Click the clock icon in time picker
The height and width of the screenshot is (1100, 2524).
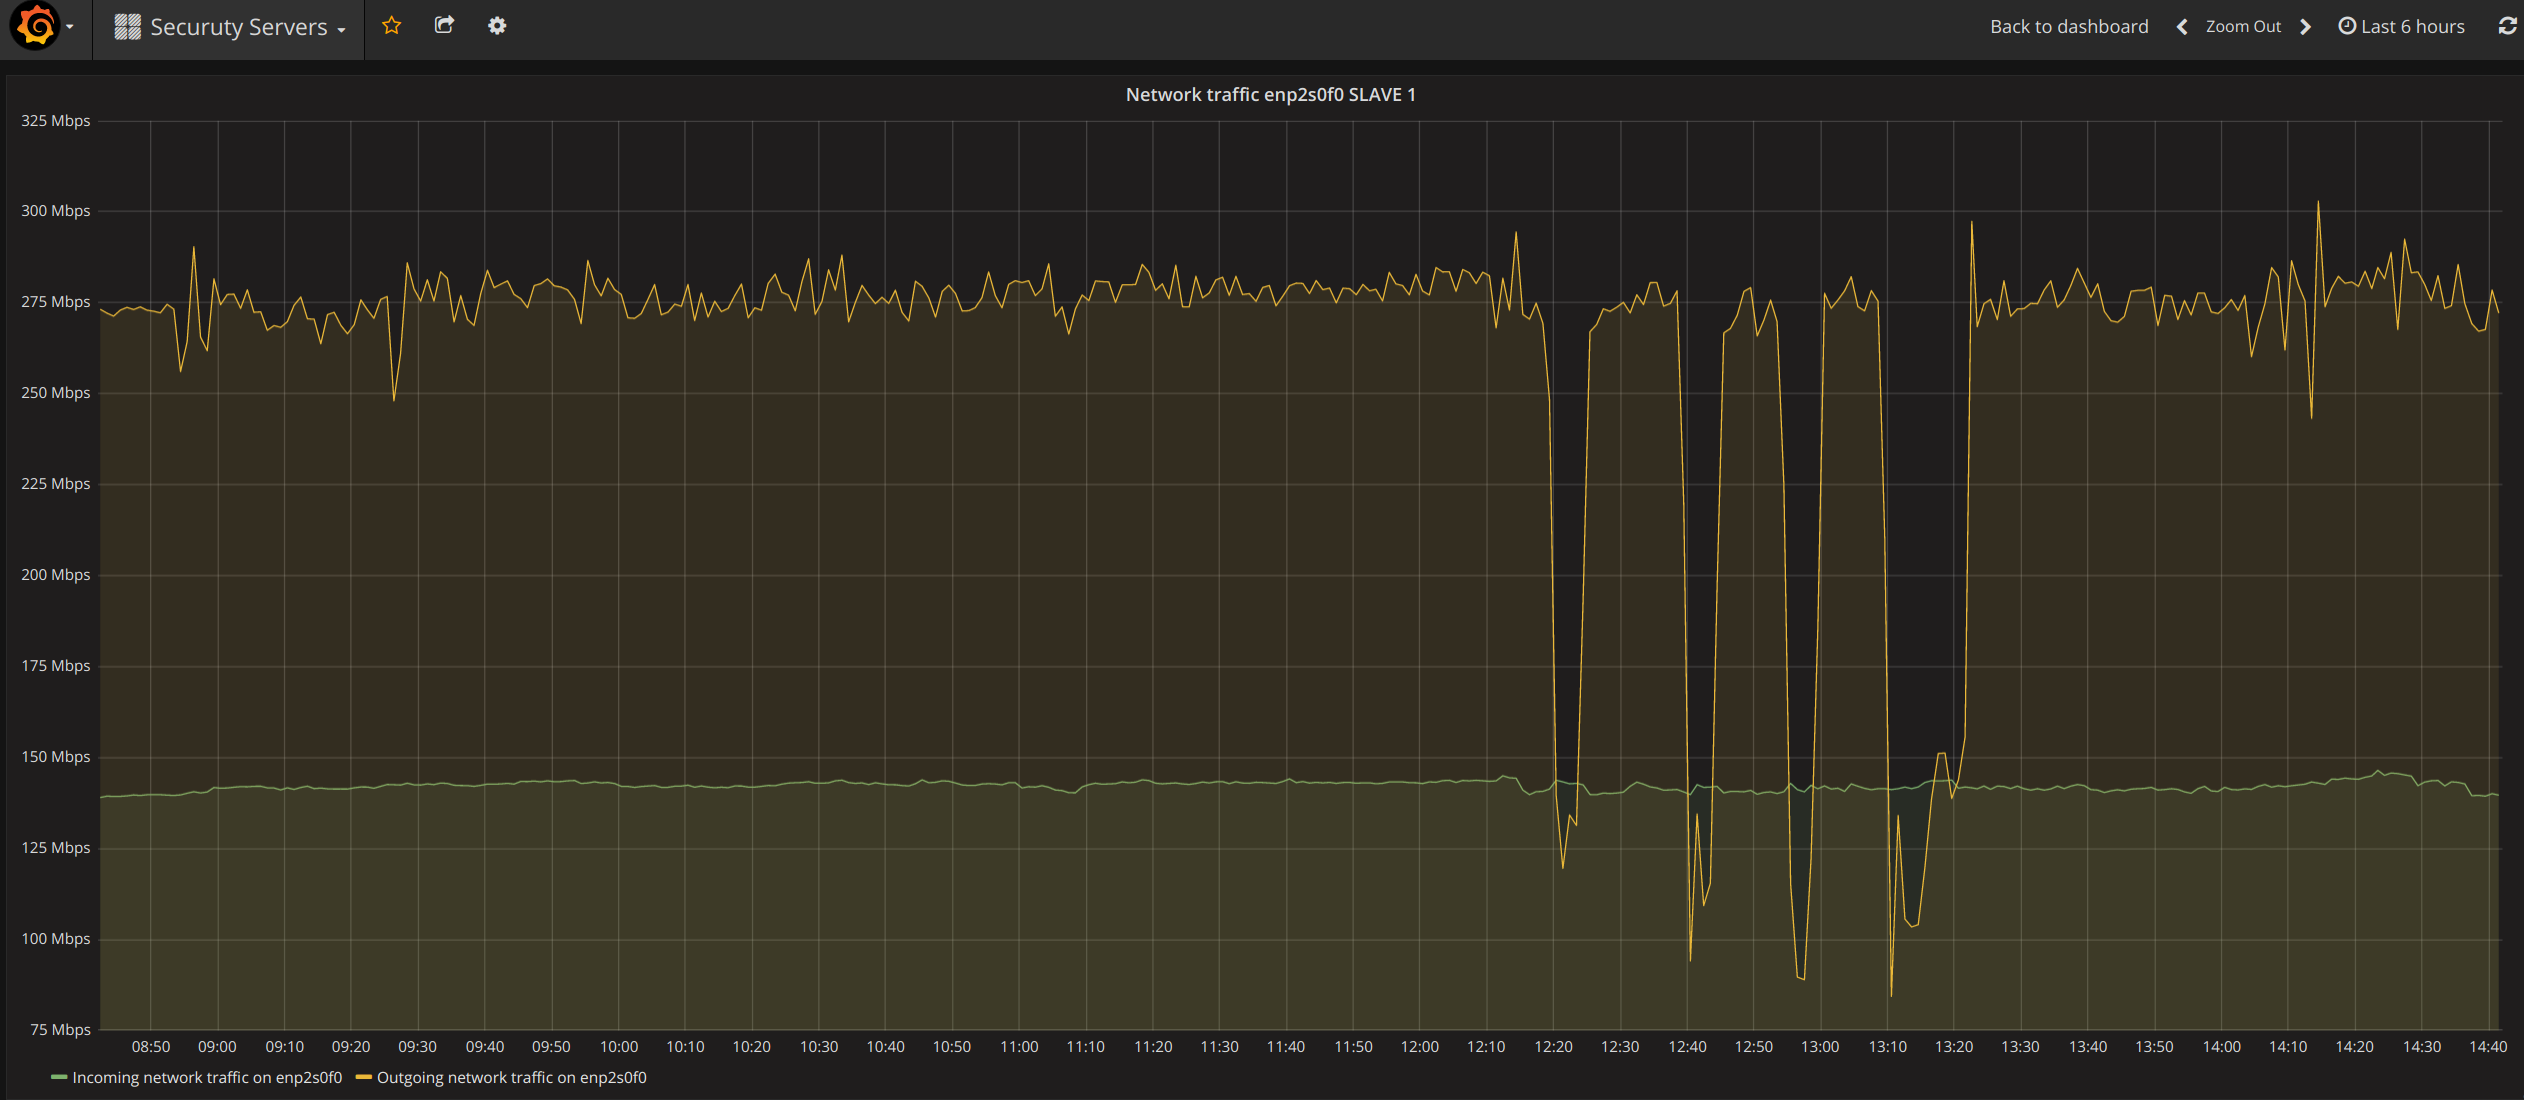pos(2347,26)
